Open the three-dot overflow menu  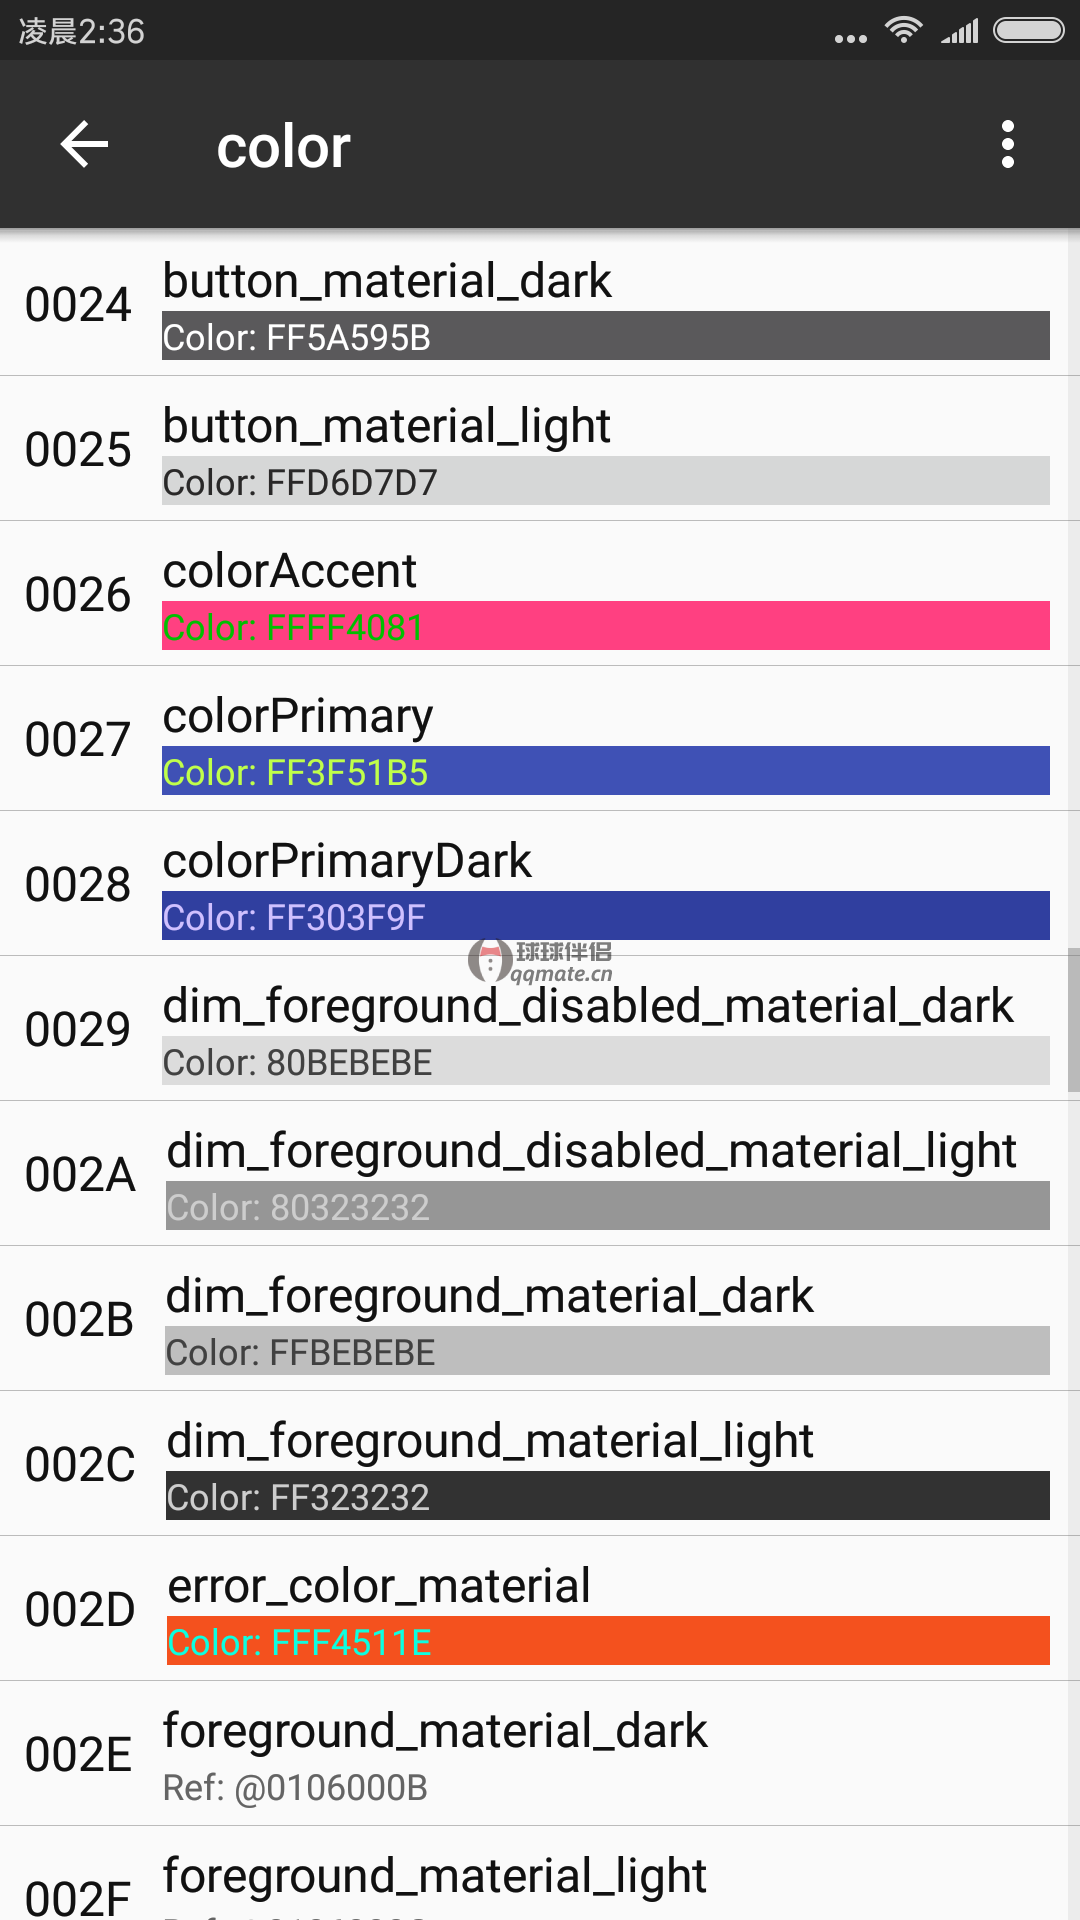tap(1007, 145)
